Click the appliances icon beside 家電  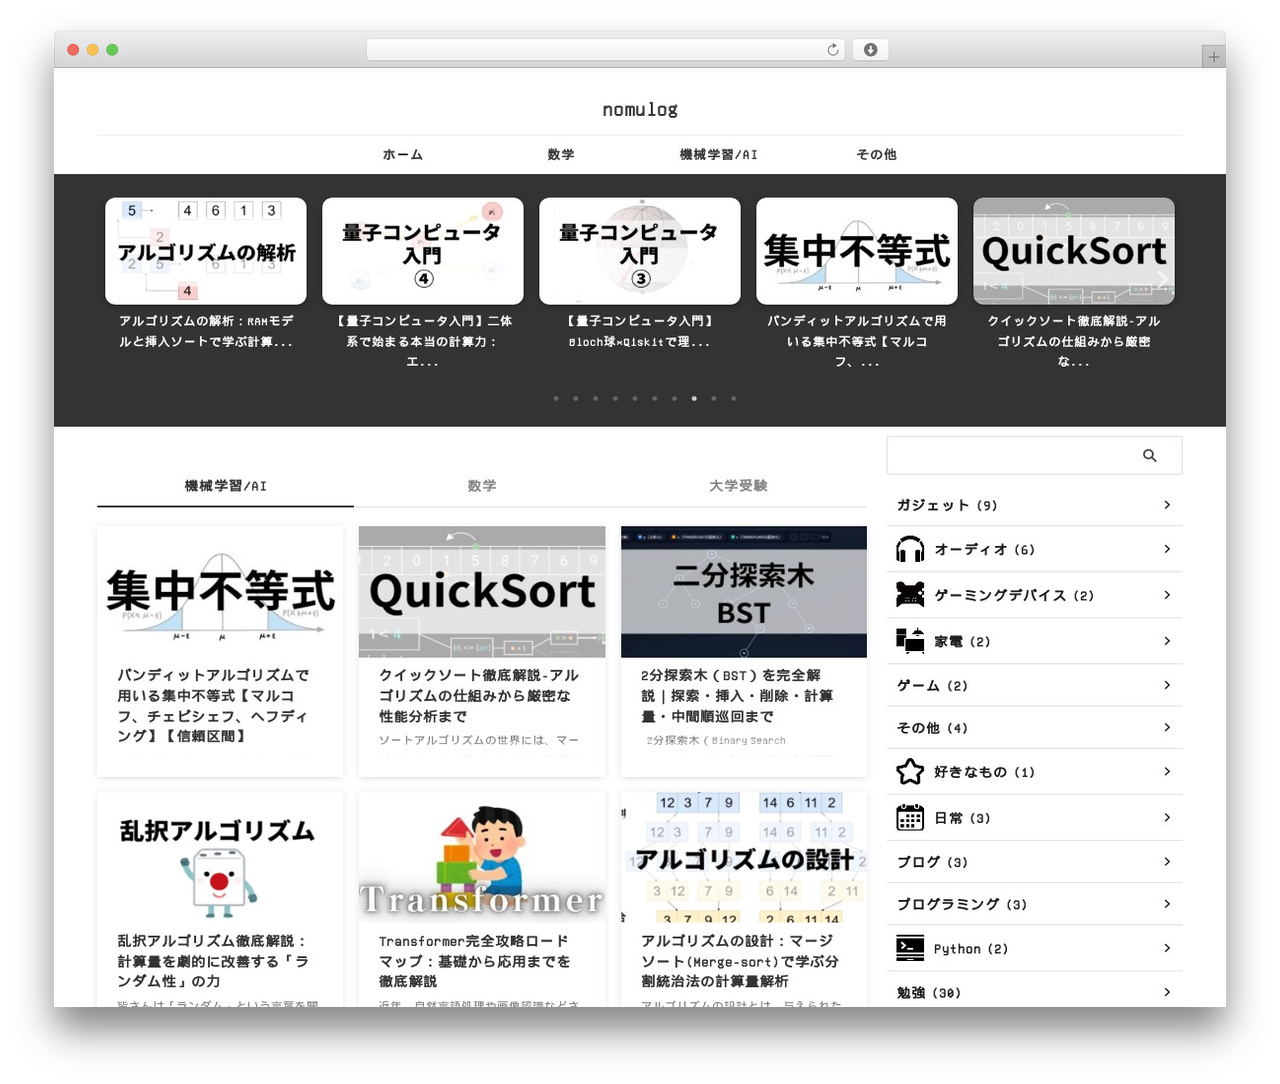910,641
